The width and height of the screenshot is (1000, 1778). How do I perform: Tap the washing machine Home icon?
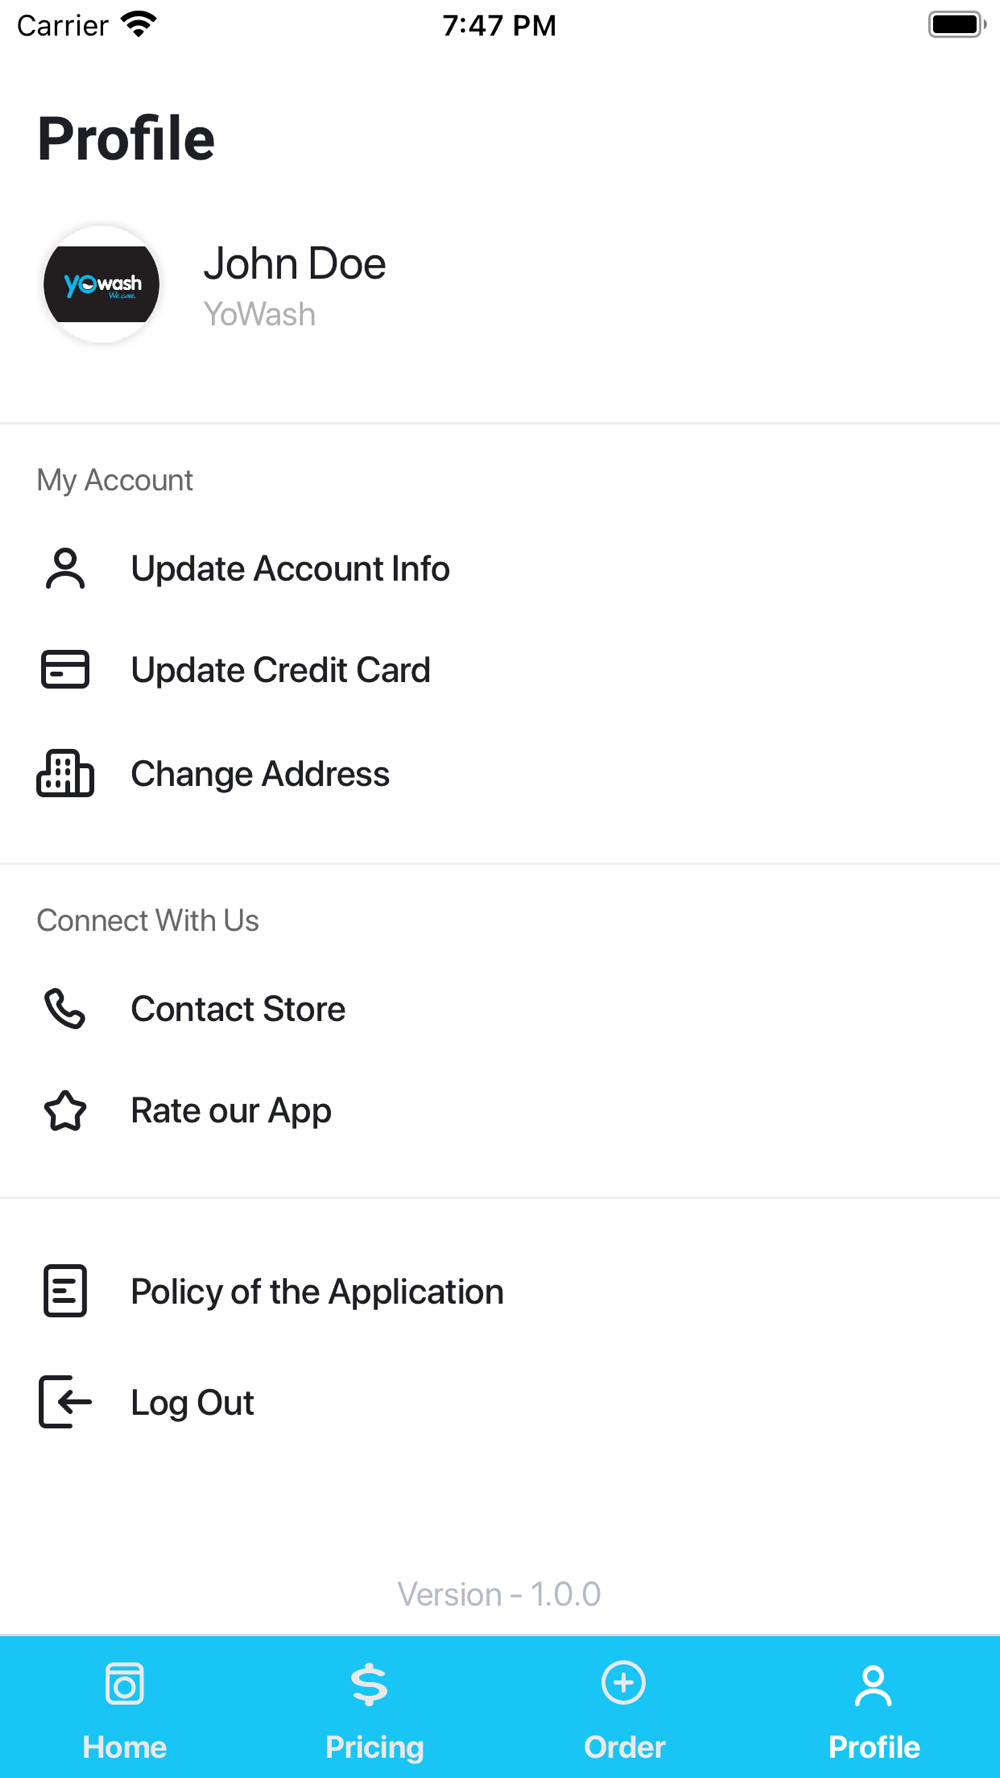(x=125, y=1684)
